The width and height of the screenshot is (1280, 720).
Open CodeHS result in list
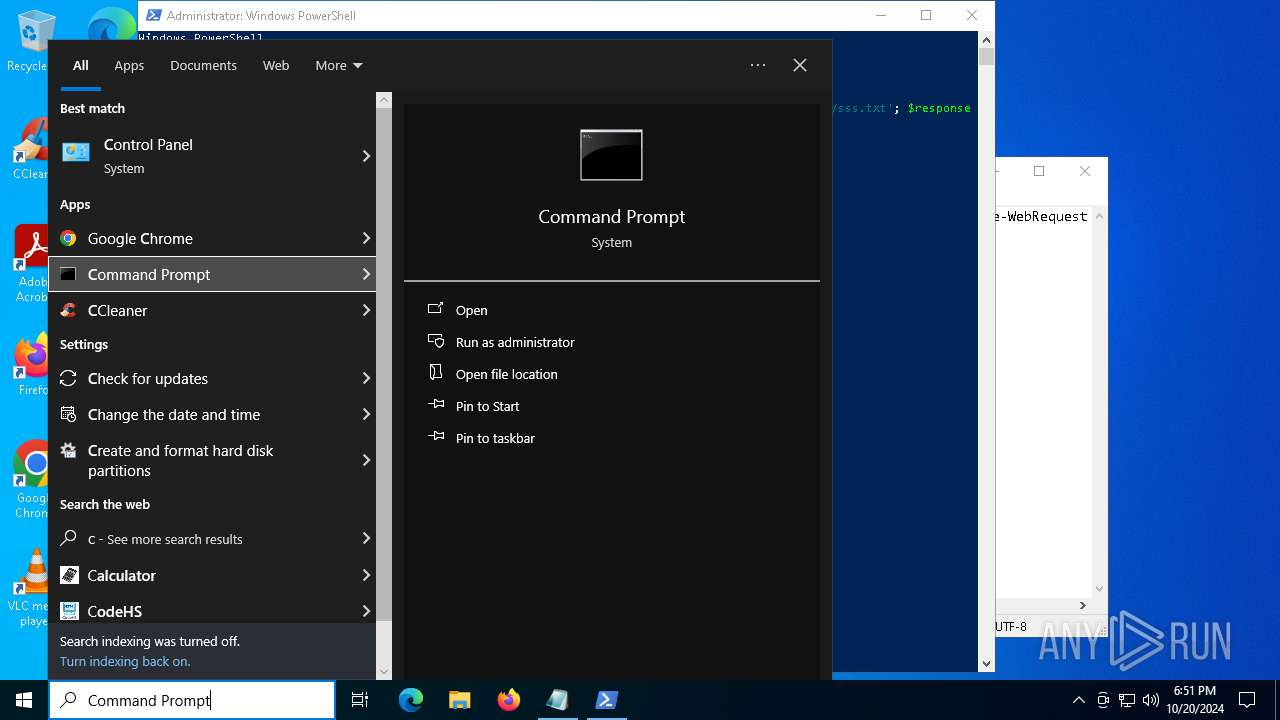click(212, 610)
